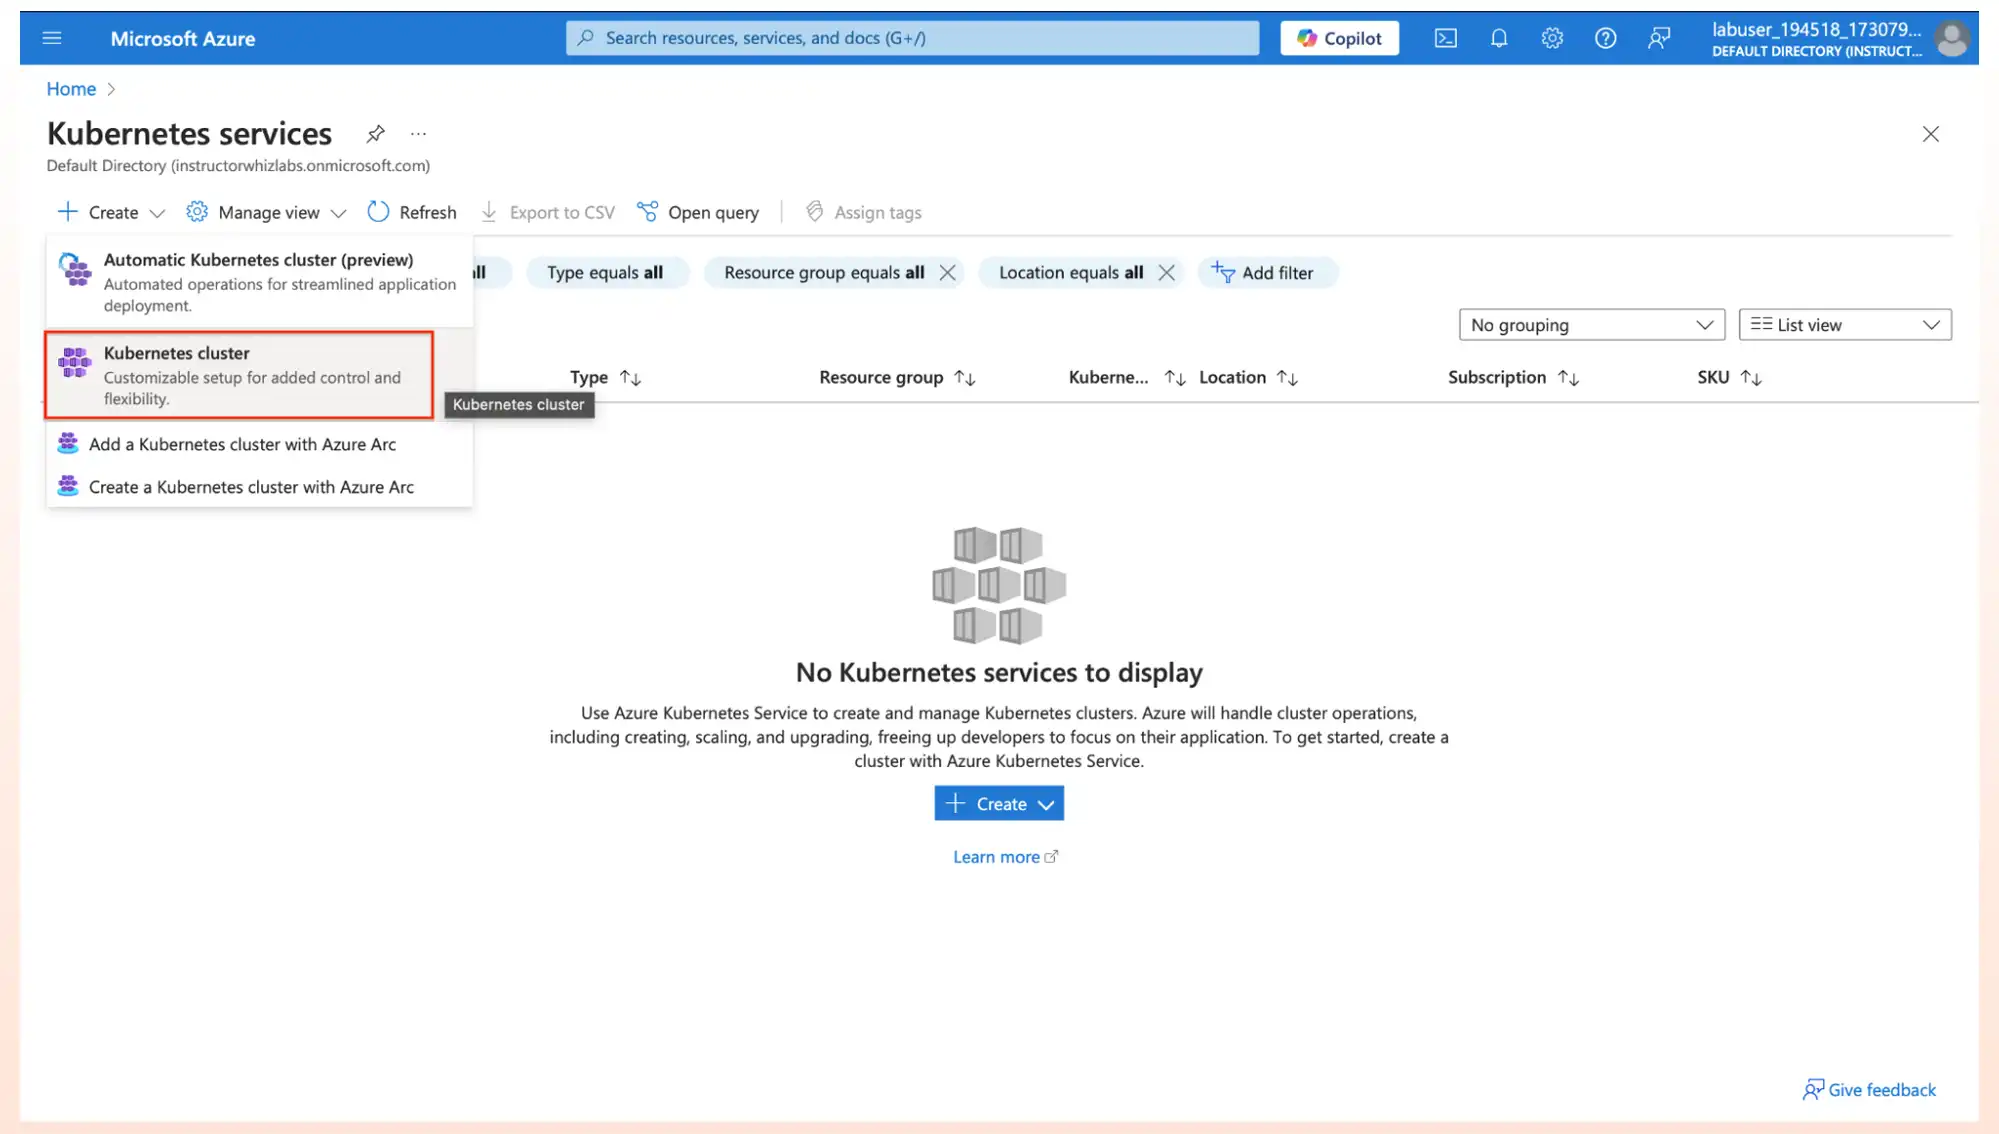Screen dimensions: 1999x1134
Task: Click Add filter
Action: pyautogui.click(x=1266, y=272)
